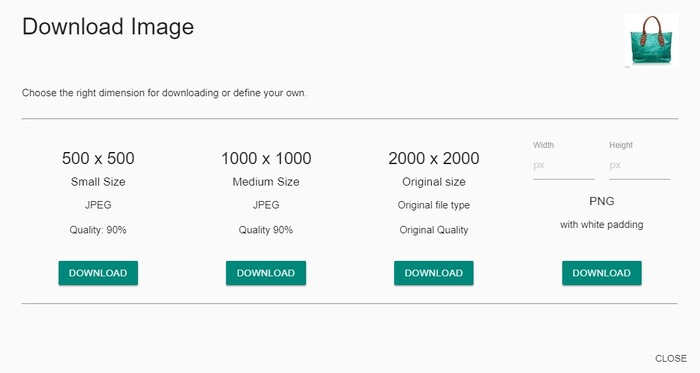Screen dimensions: 700x373
Task: Select the '500 x 500' dimension text
Action: point(98,158)
